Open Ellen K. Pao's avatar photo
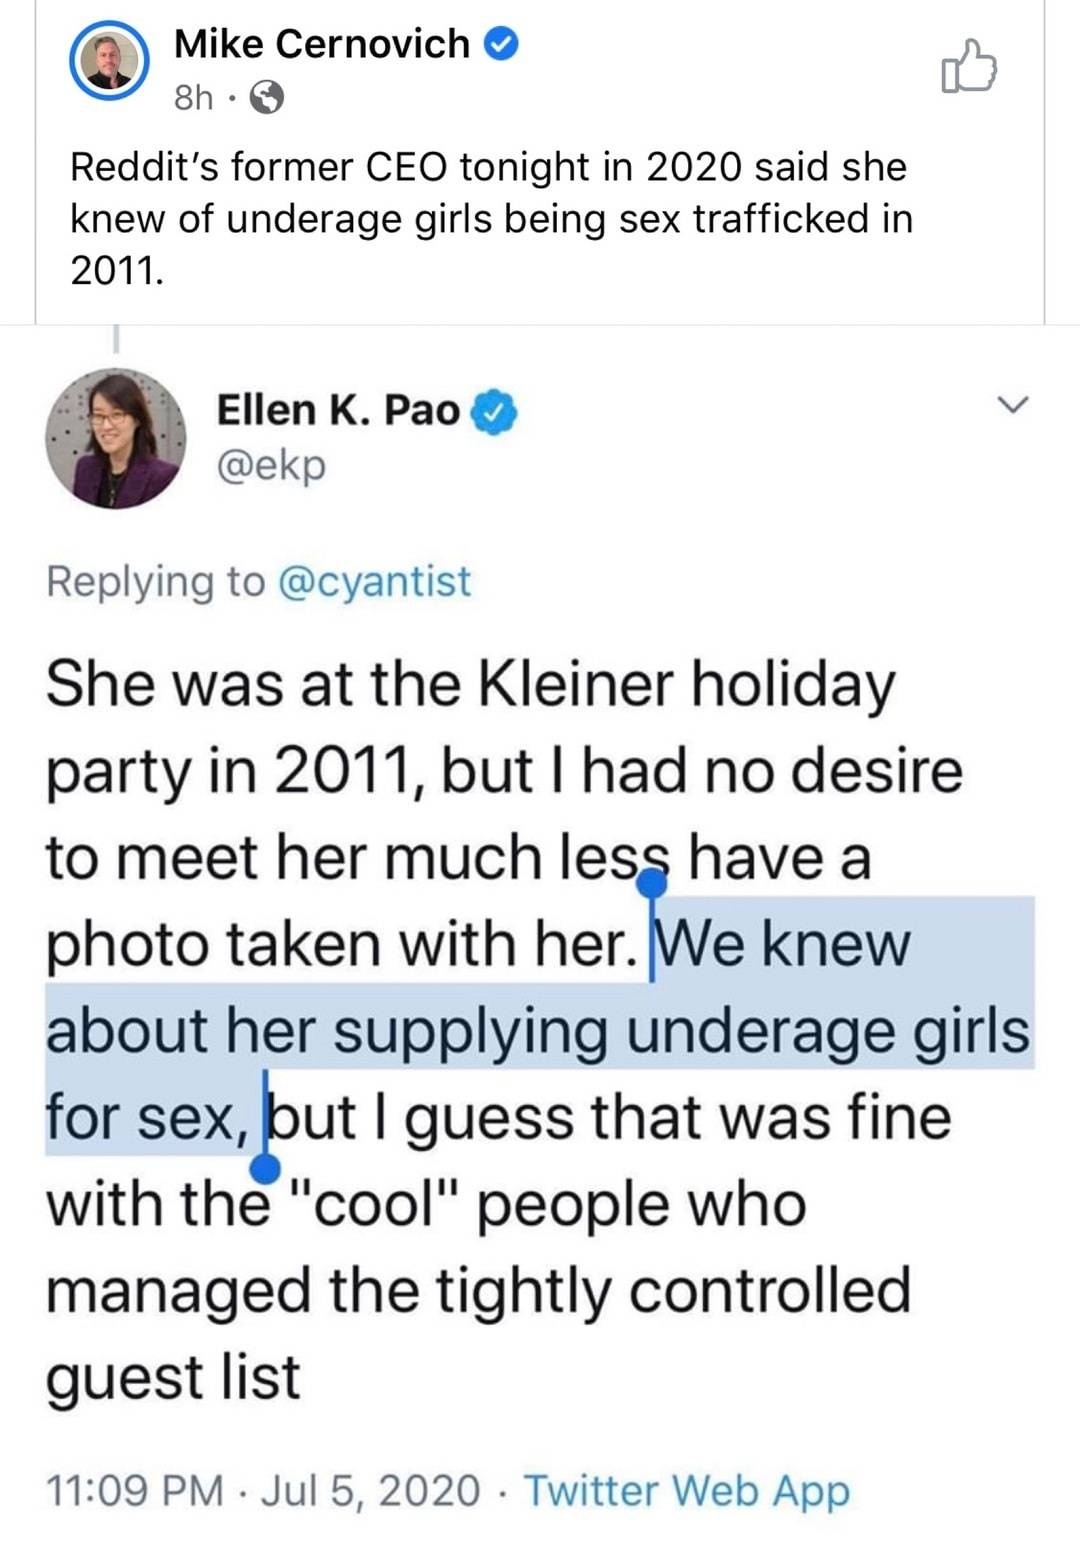The image size is (1080, 1544). [116, 438]
